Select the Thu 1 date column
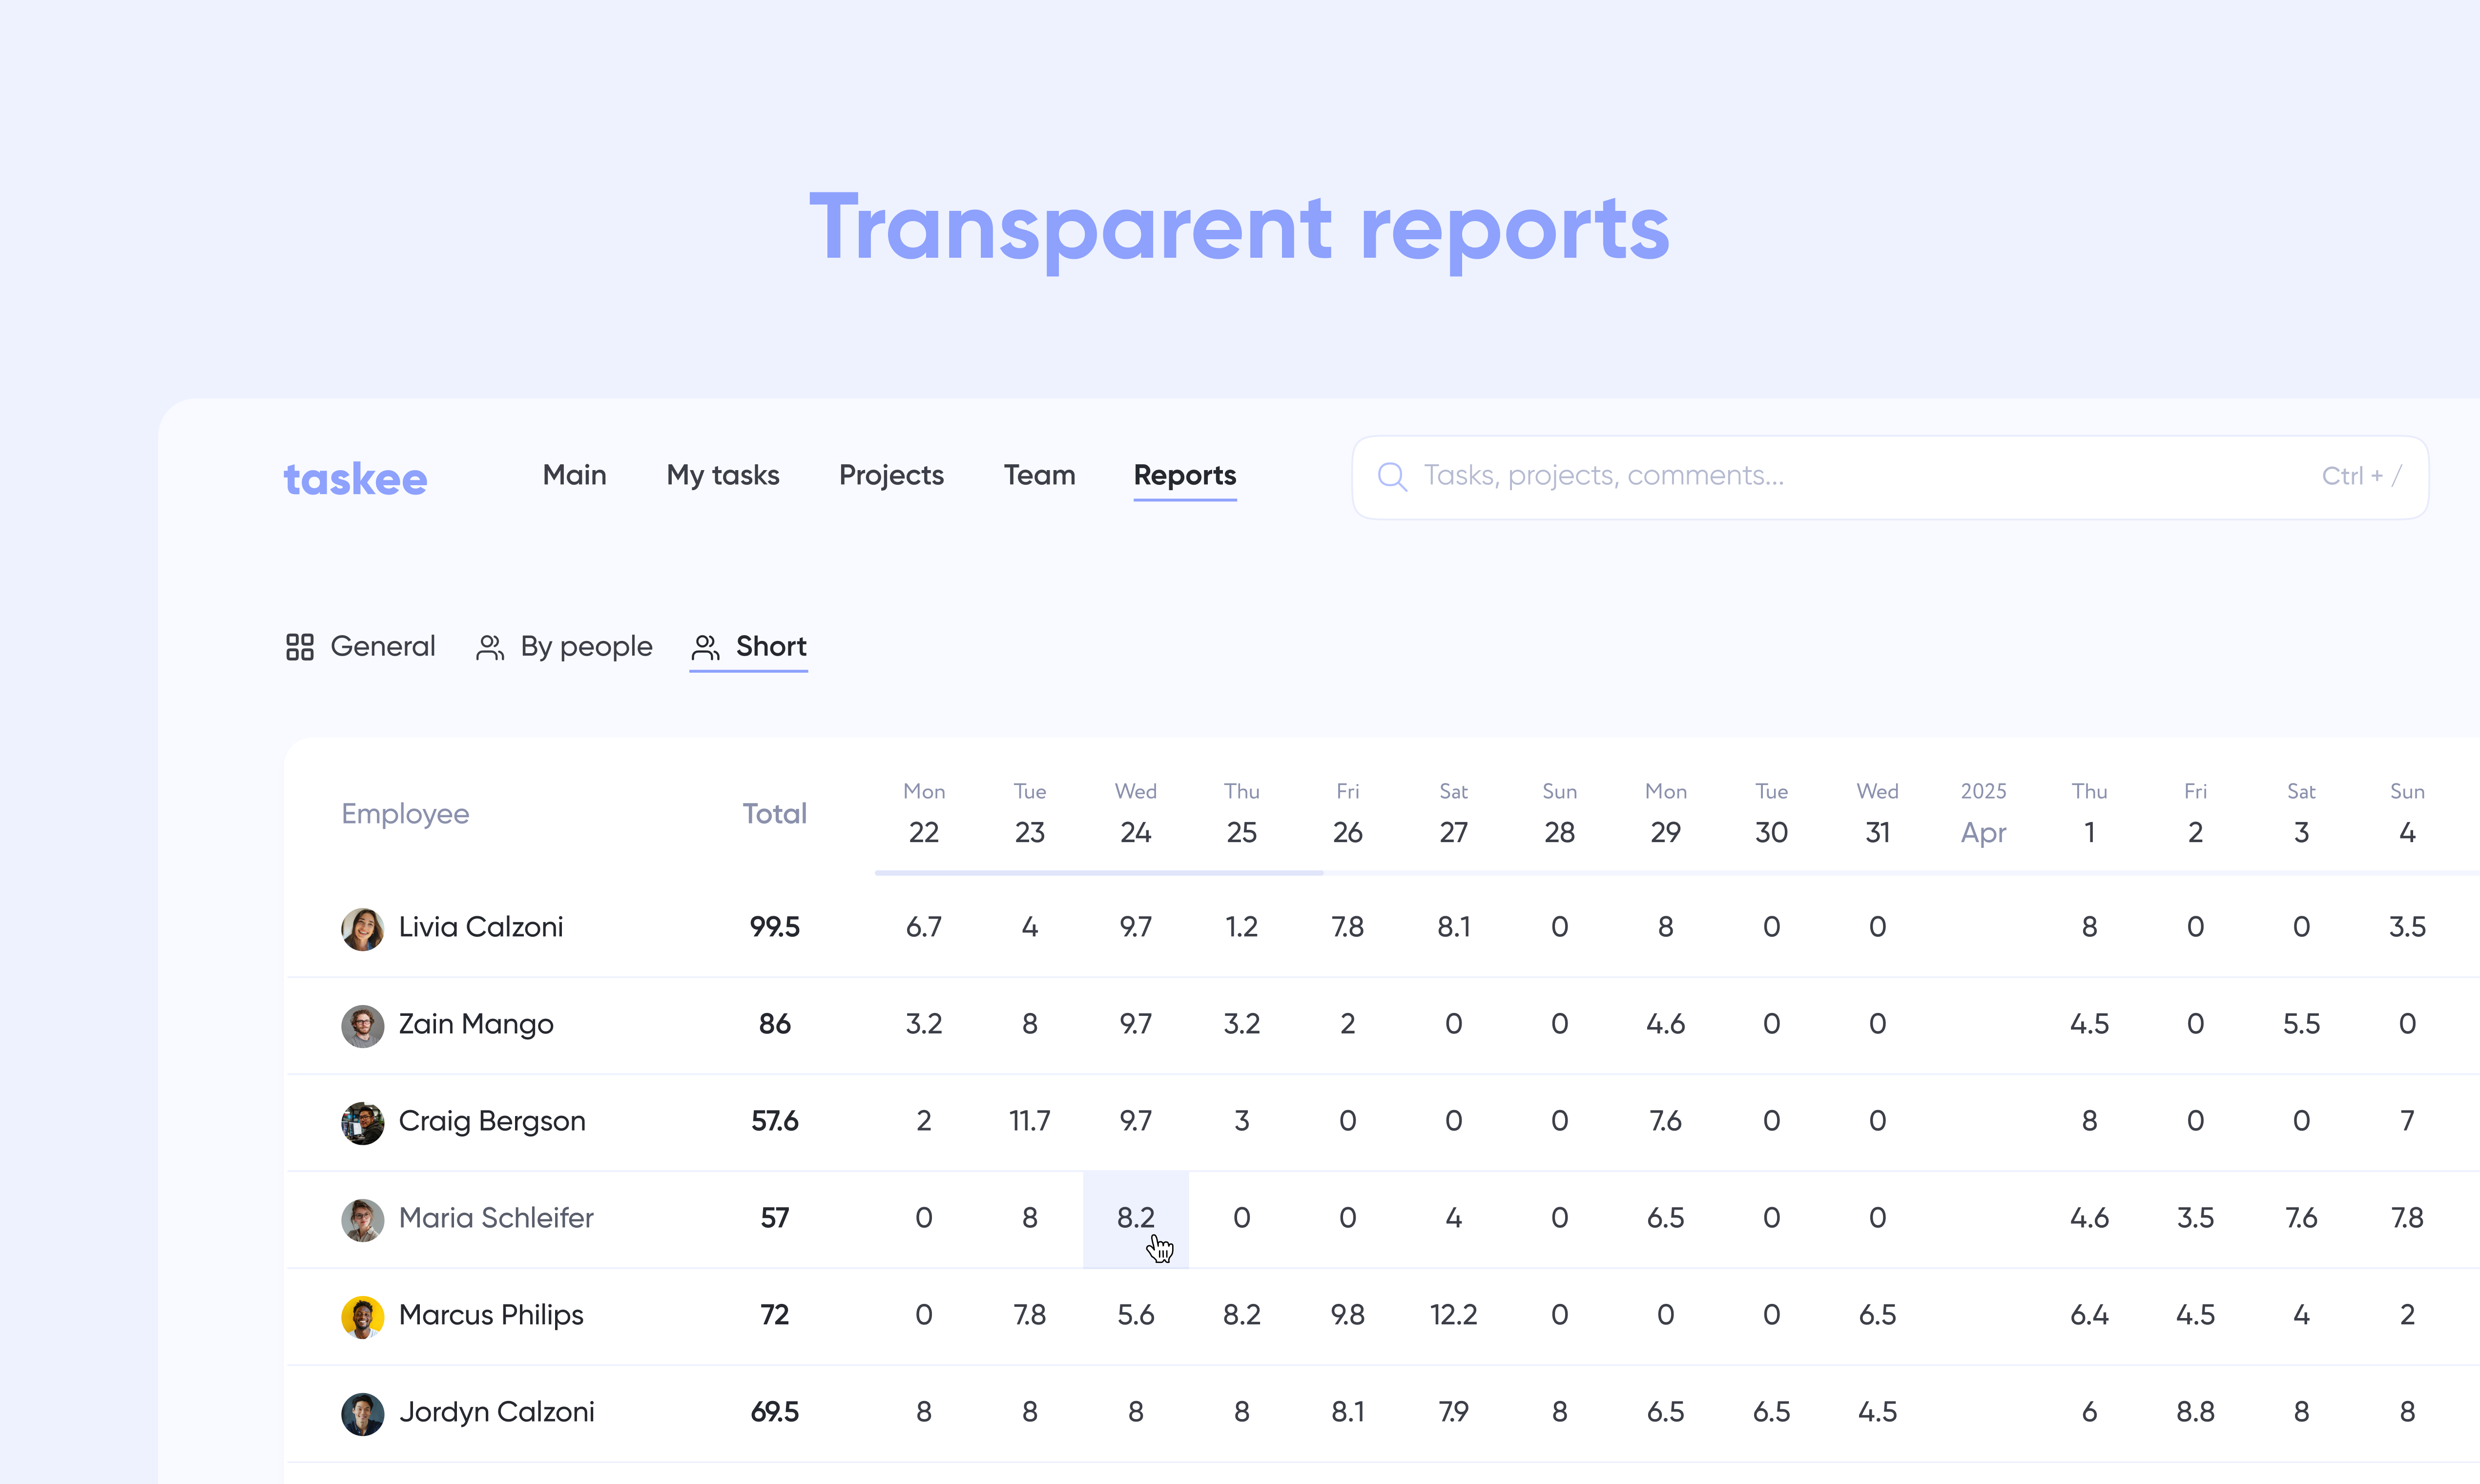Image resolution: width=2480 pixels, height=1484 pixels. click(2090, 814)
